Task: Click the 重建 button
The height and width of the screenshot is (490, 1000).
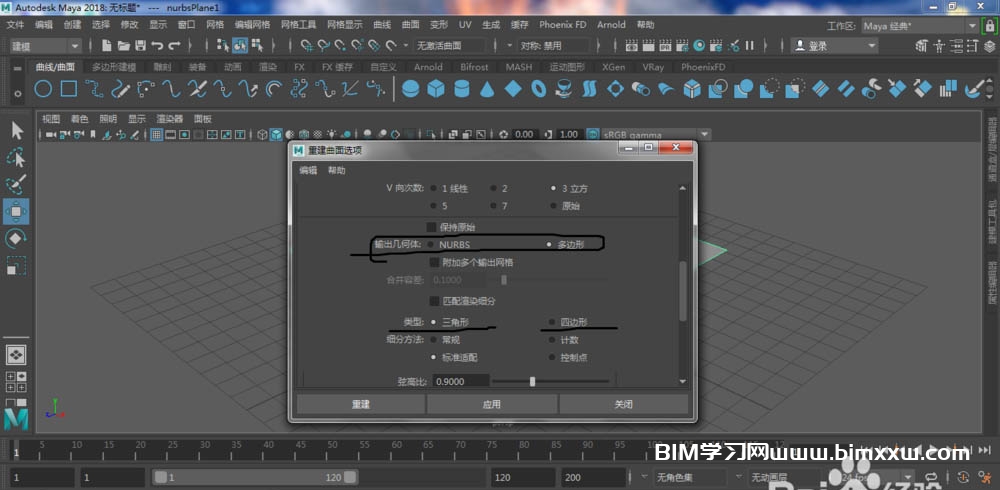Action: (361, 404)
